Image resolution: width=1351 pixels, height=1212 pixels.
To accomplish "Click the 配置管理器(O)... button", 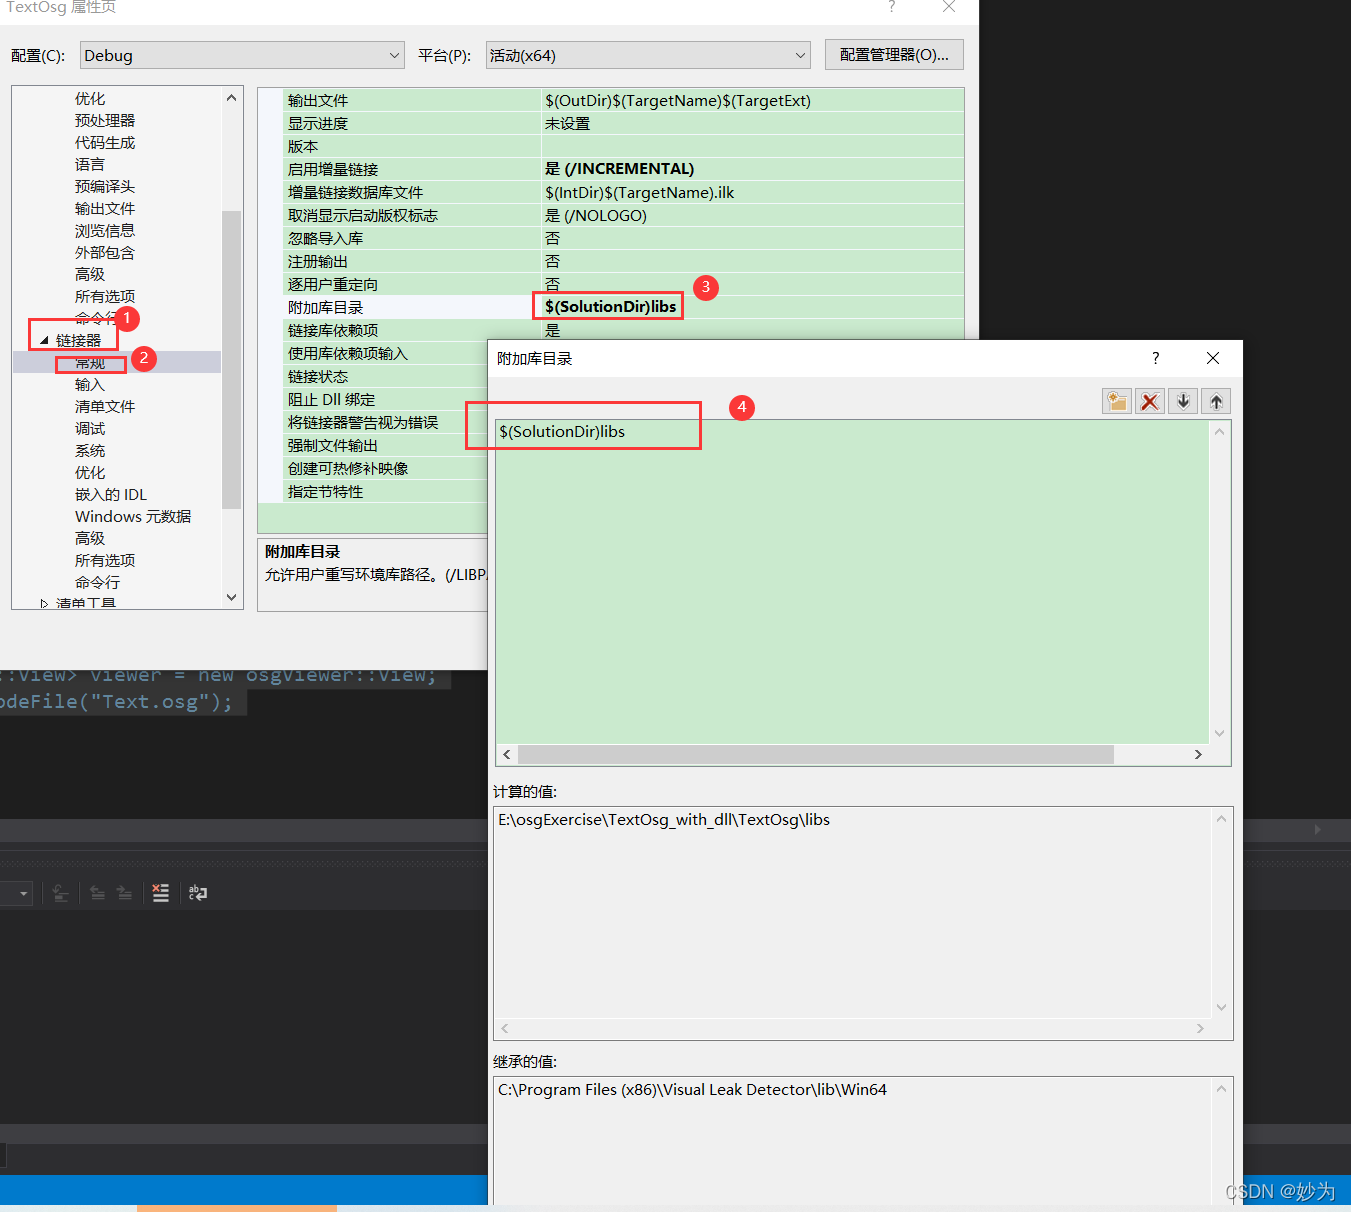I will [x=894, y=55].
